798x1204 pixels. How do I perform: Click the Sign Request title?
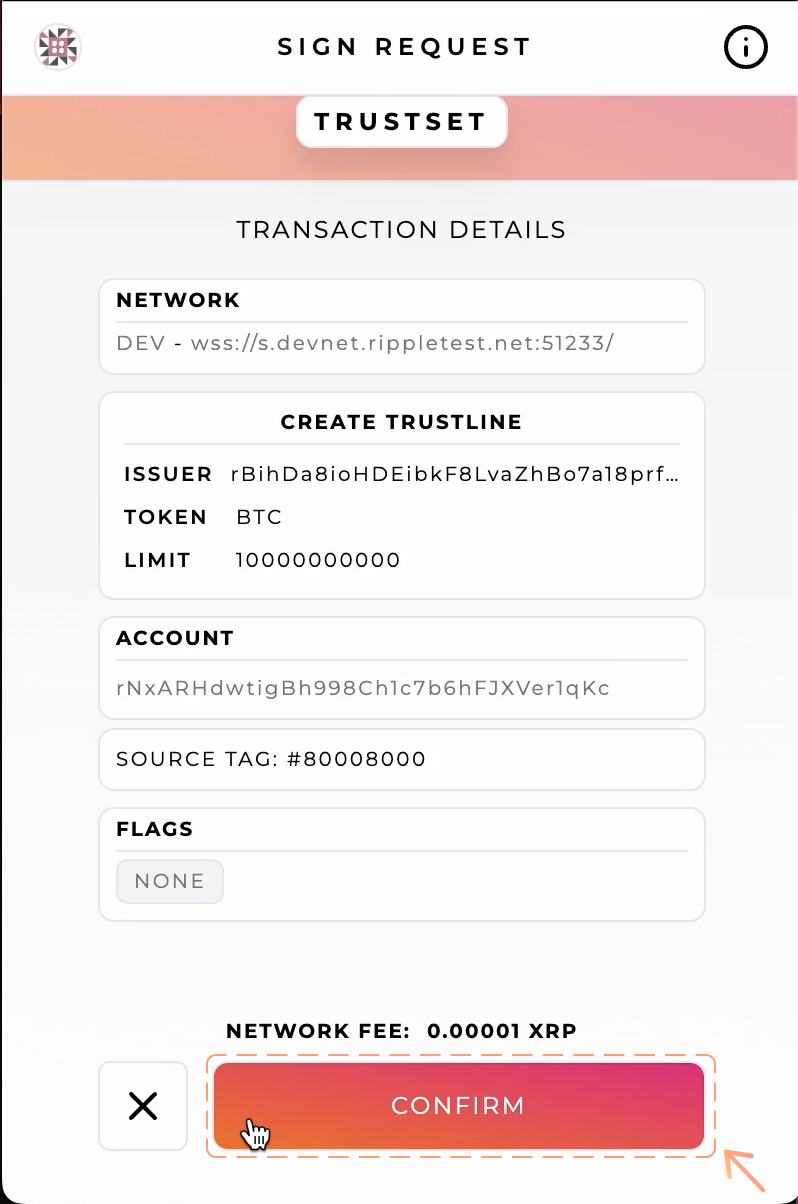404,47
